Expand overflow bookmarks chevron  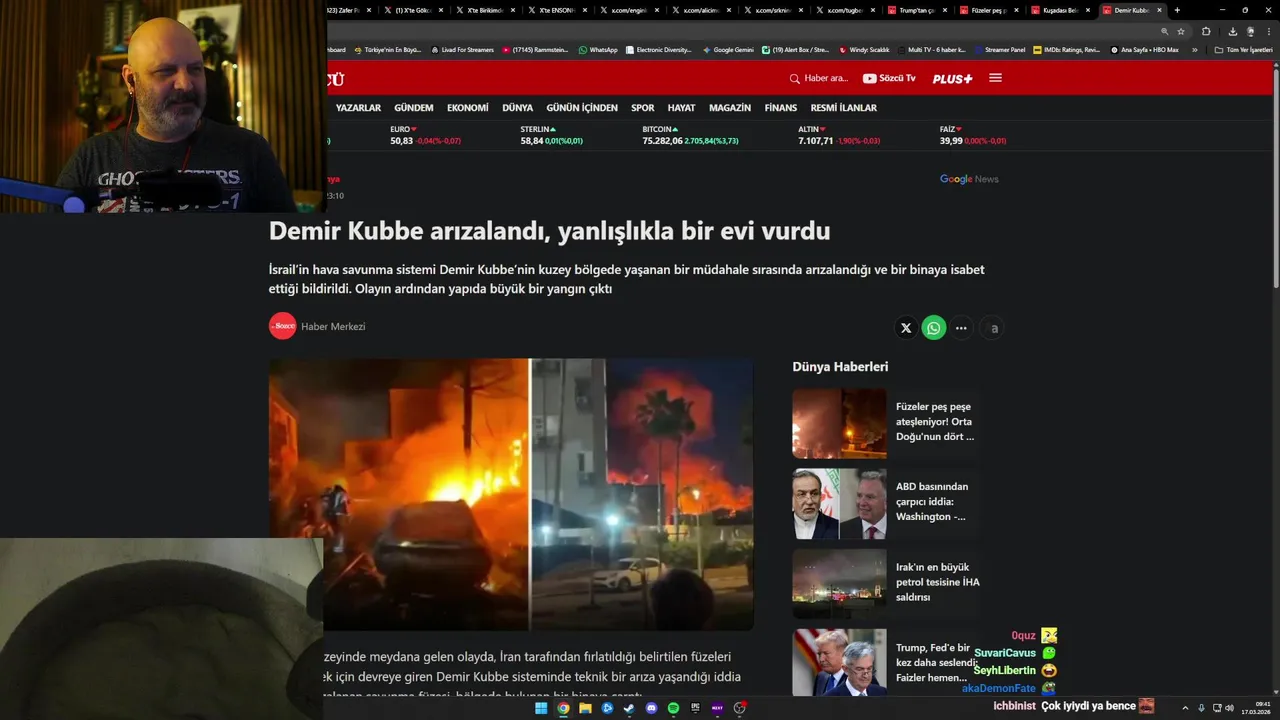click(1194, 50)
